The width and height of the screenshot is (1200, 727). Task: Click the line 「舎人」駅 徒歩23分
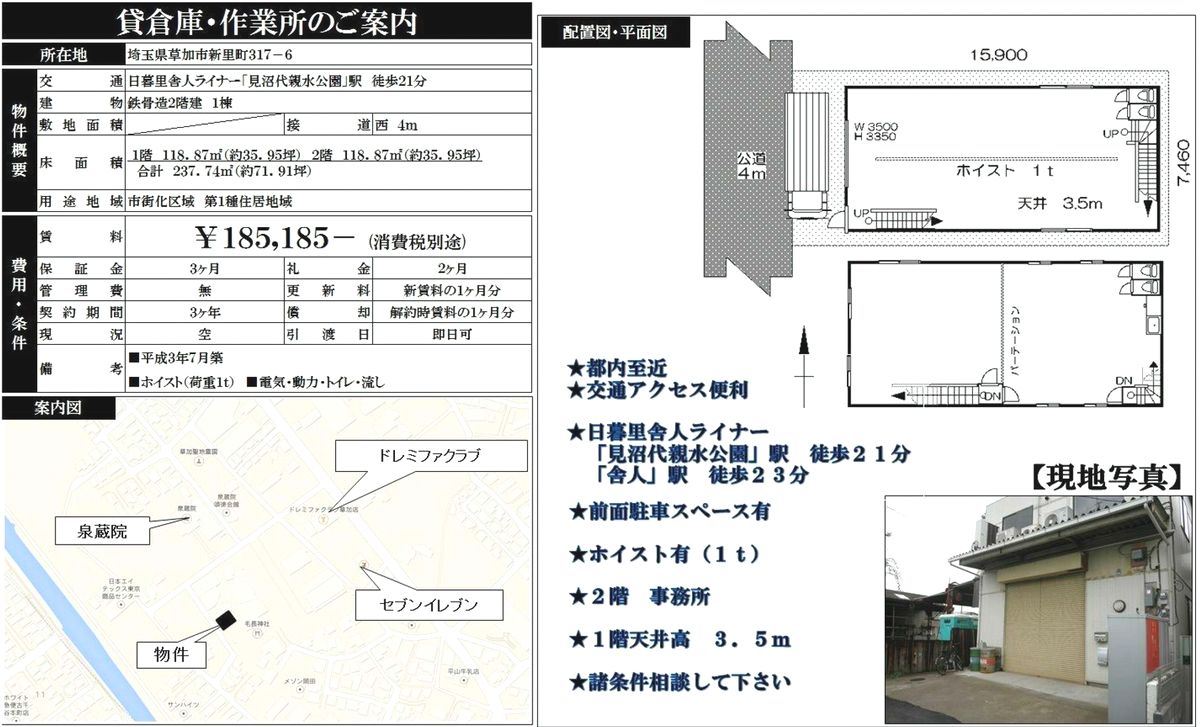(701, 475)
